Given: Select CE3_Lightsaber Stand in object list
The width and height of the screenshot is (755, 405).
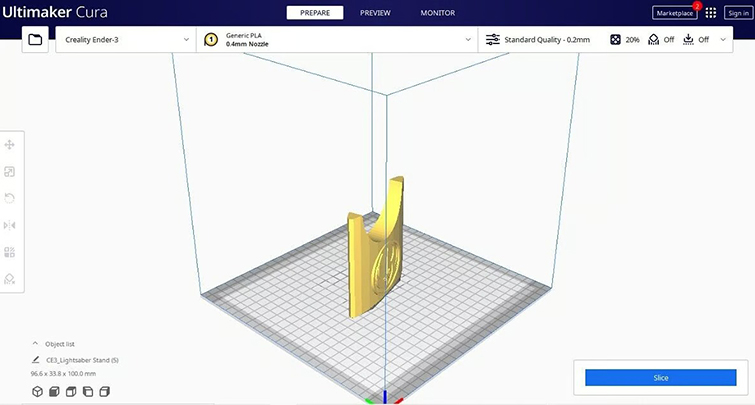Looking at the screenshot, I should [x=82, y=360].
